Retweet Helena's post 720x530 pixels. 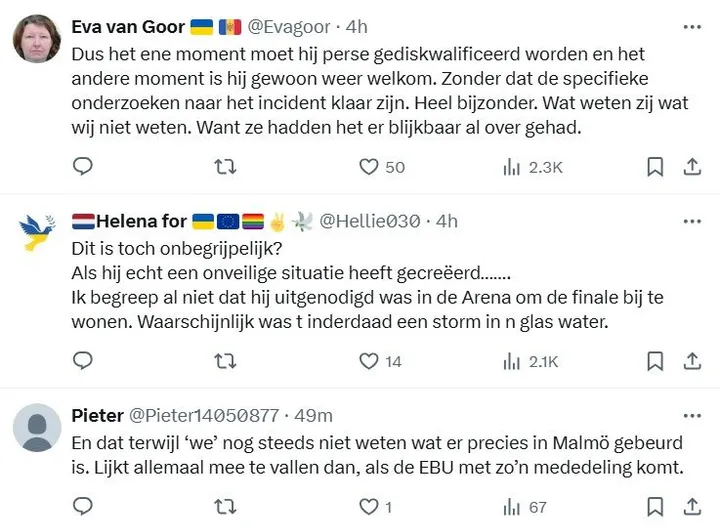pos(226,361)
